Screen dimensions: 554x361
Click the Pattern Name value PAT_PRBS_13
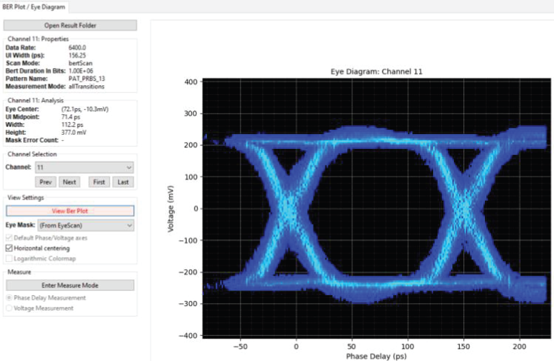87,79
